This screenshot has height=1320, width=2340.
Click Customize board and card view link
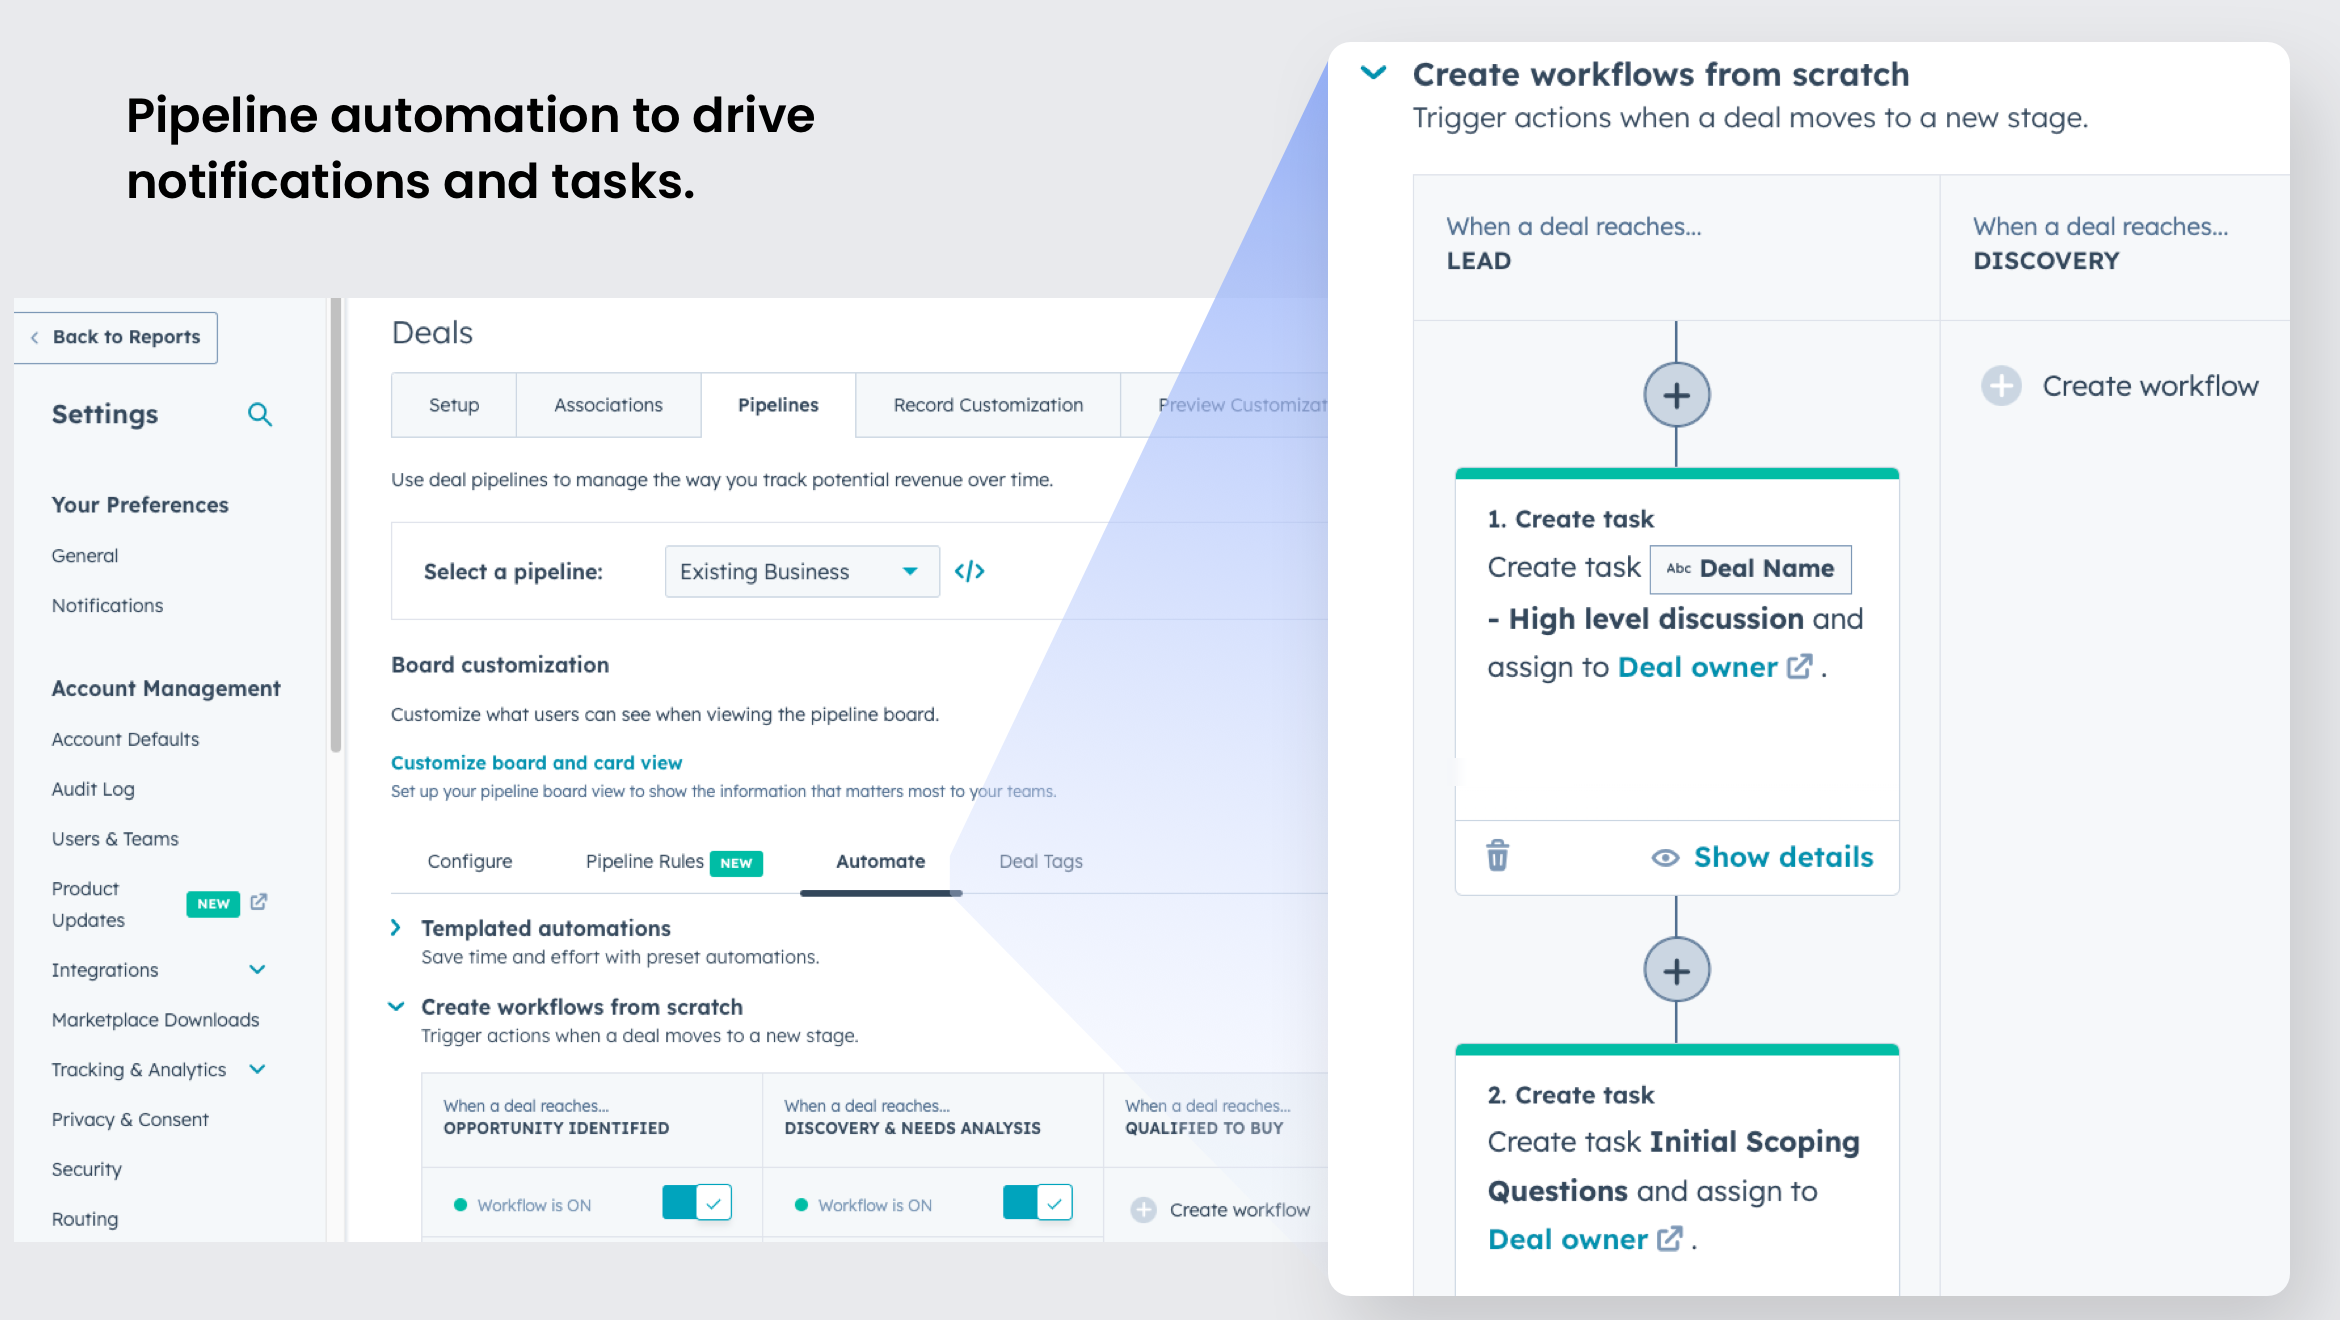click(x=536, y=763)
